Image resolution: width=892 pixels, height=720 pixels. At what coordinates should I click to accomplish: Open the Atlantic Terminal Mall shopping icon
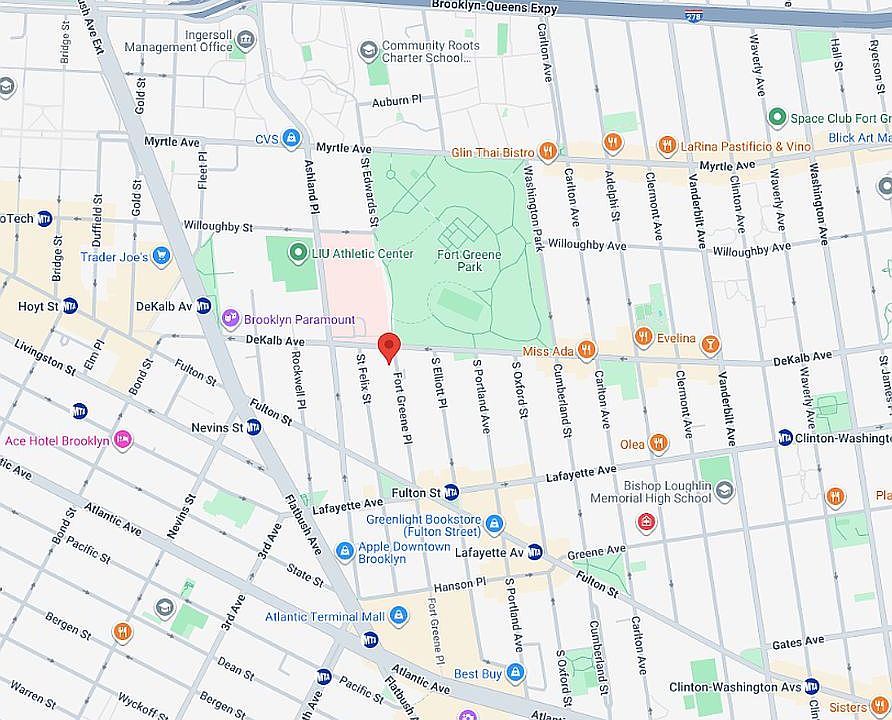click(399, 616)
